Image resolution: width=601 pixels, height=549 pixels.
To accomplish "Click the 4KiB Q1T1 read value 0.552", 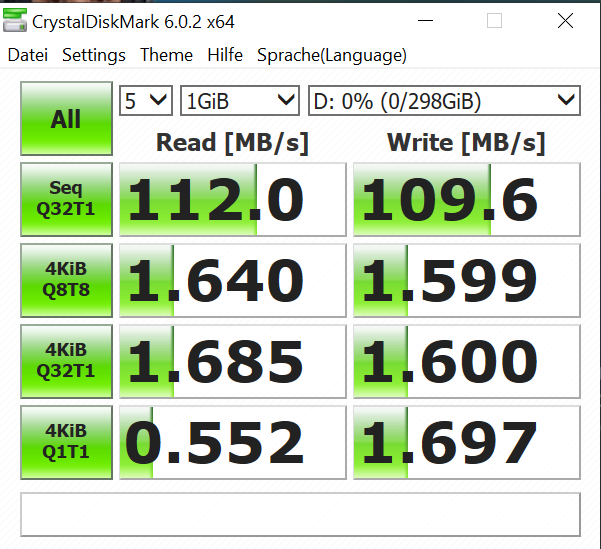I will tap(233, 442).
